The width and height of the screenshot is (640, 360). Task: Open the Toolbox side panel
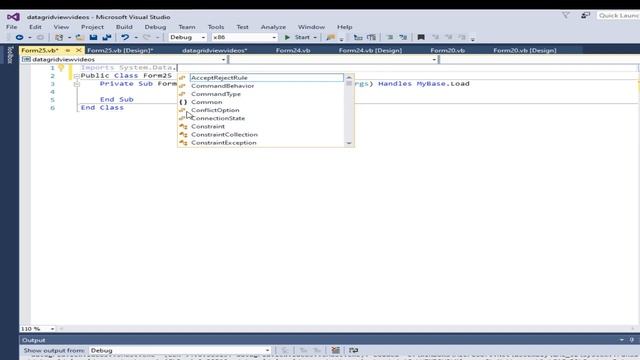(10, 55)
